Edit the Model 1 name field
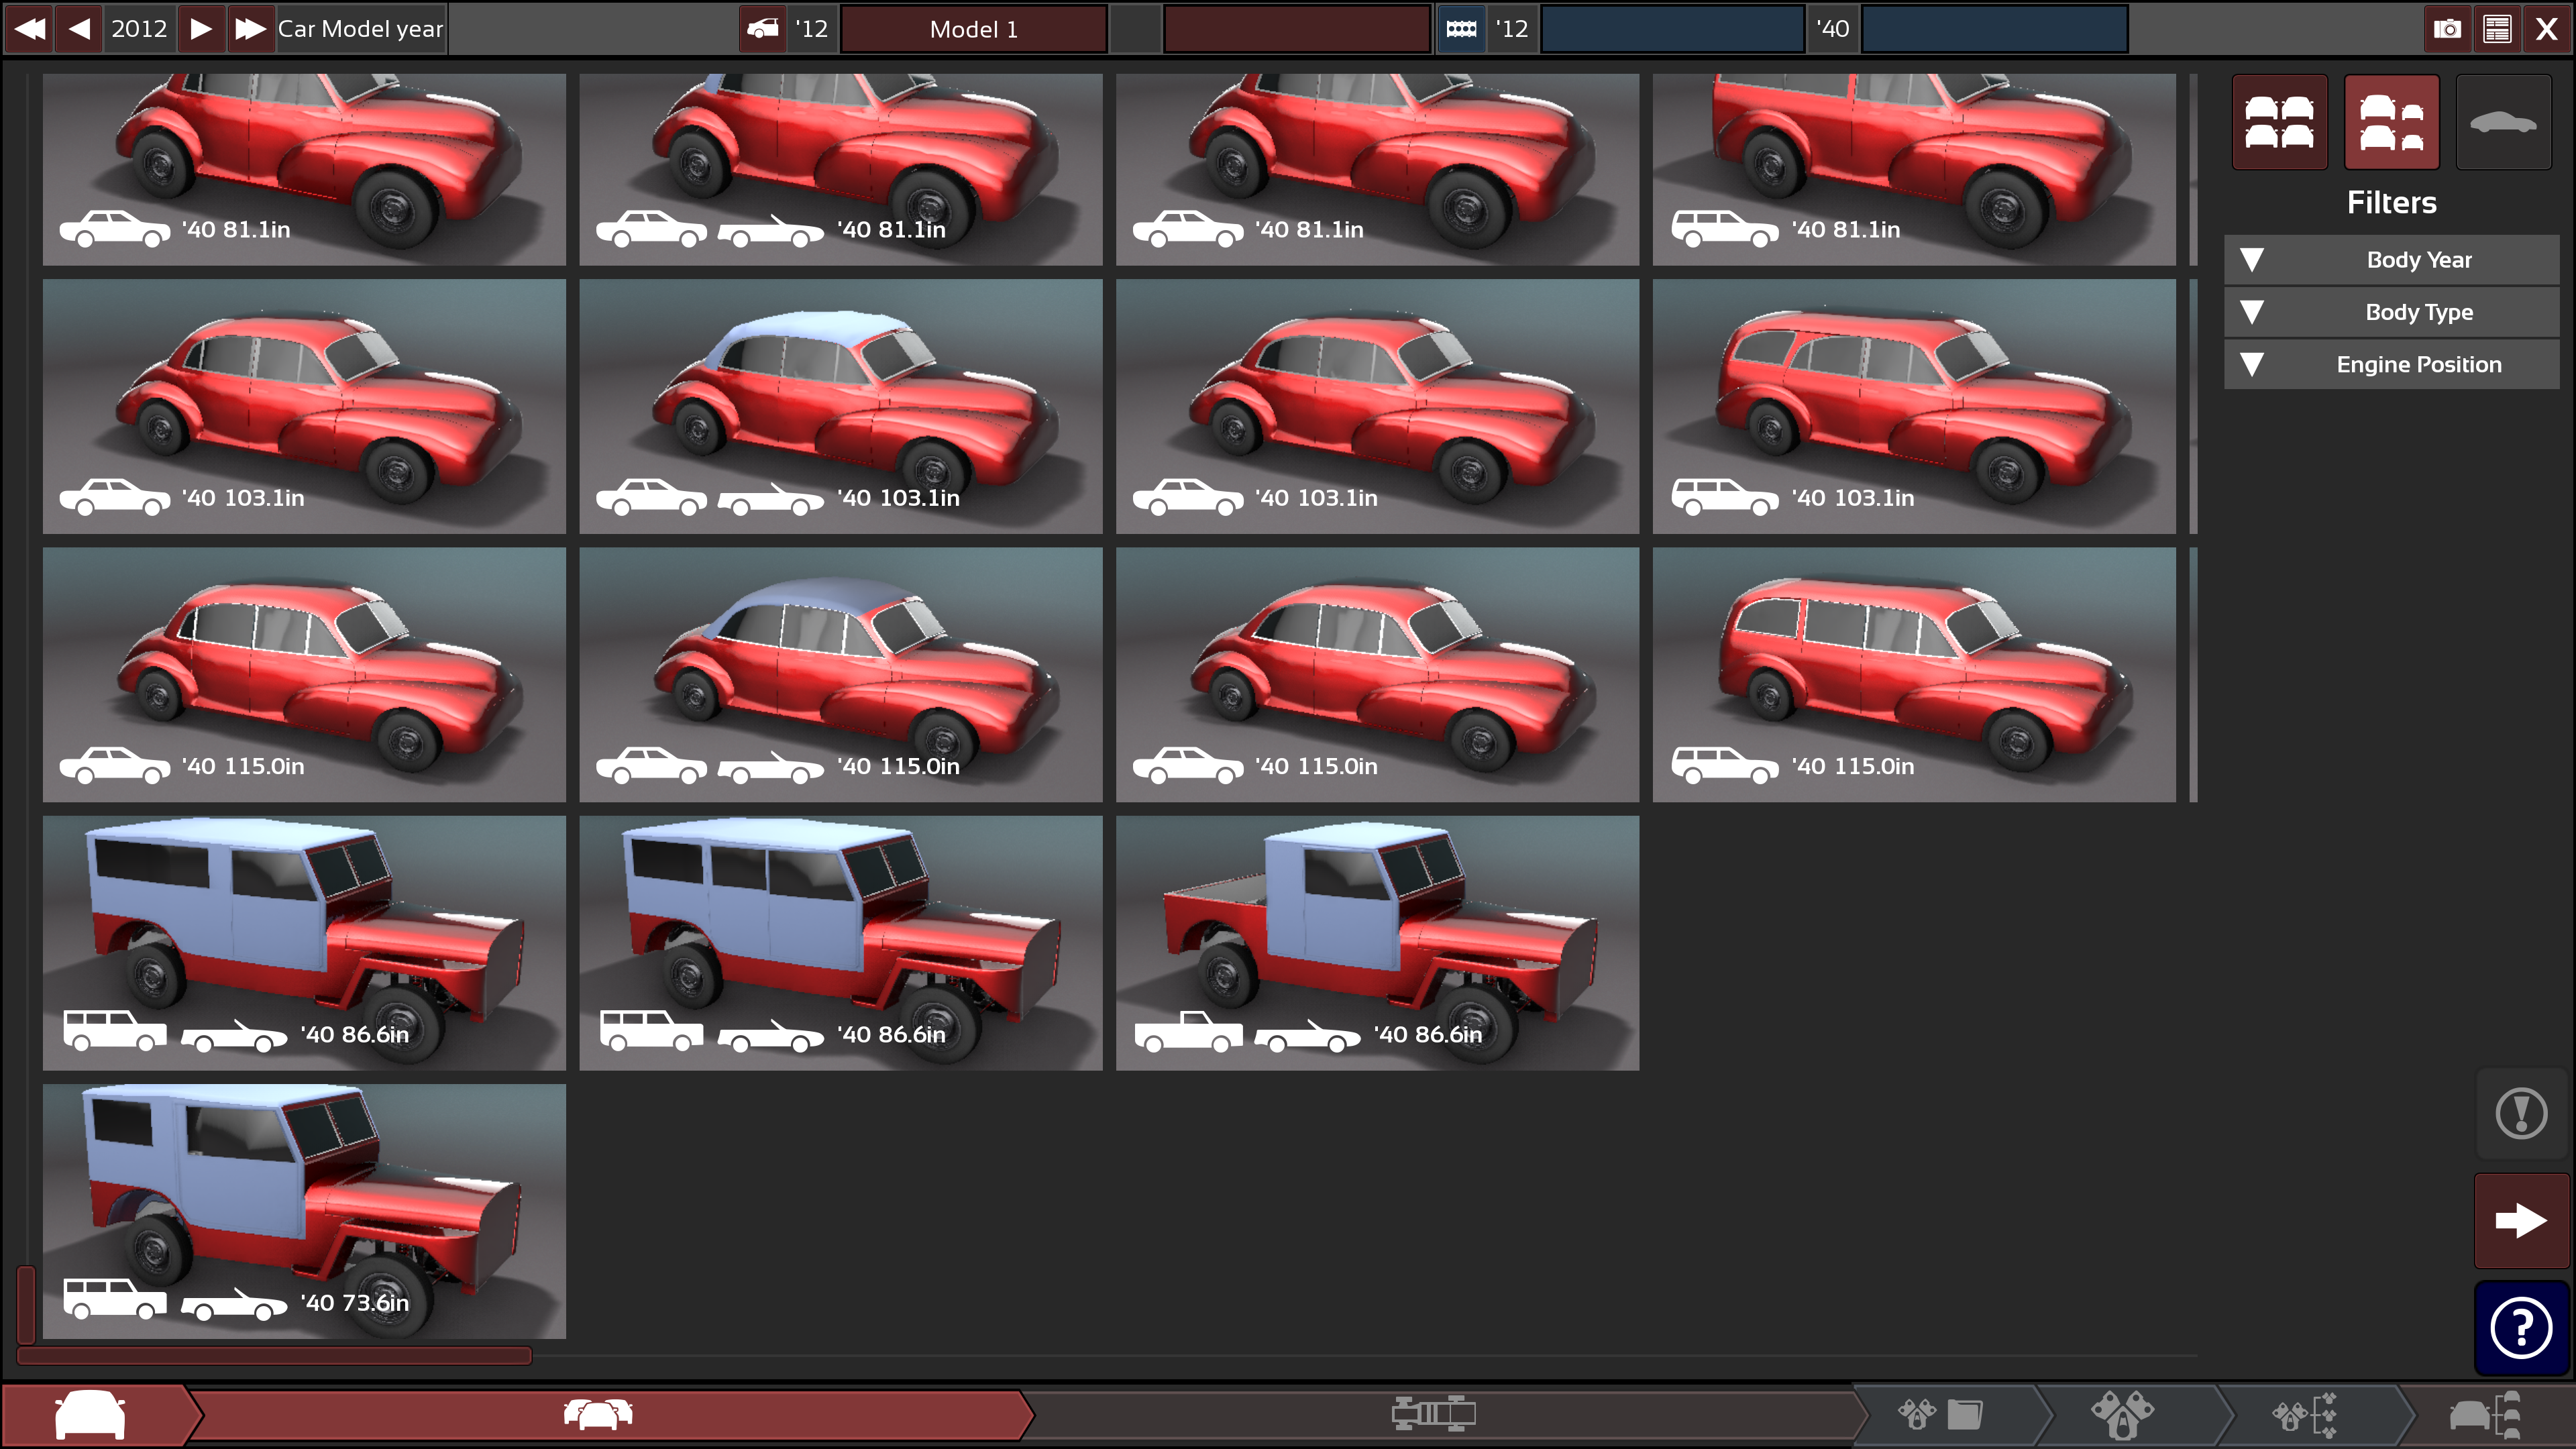The height and width of the screenshot is (1449, 2576). click(974, 29)
